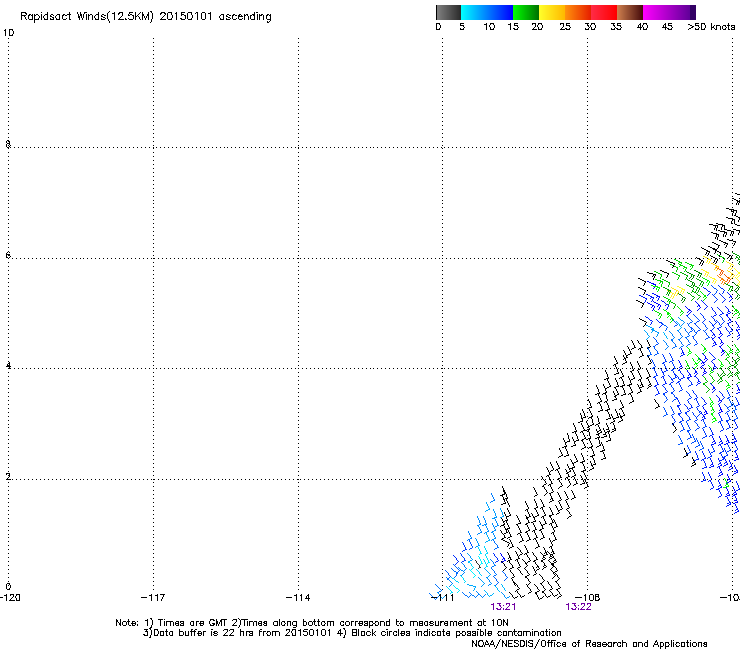Pick the yellow 20-25 knots legend band
This screenshot has height=650, width=740.
pyautogui.click(x=552, y=12)
